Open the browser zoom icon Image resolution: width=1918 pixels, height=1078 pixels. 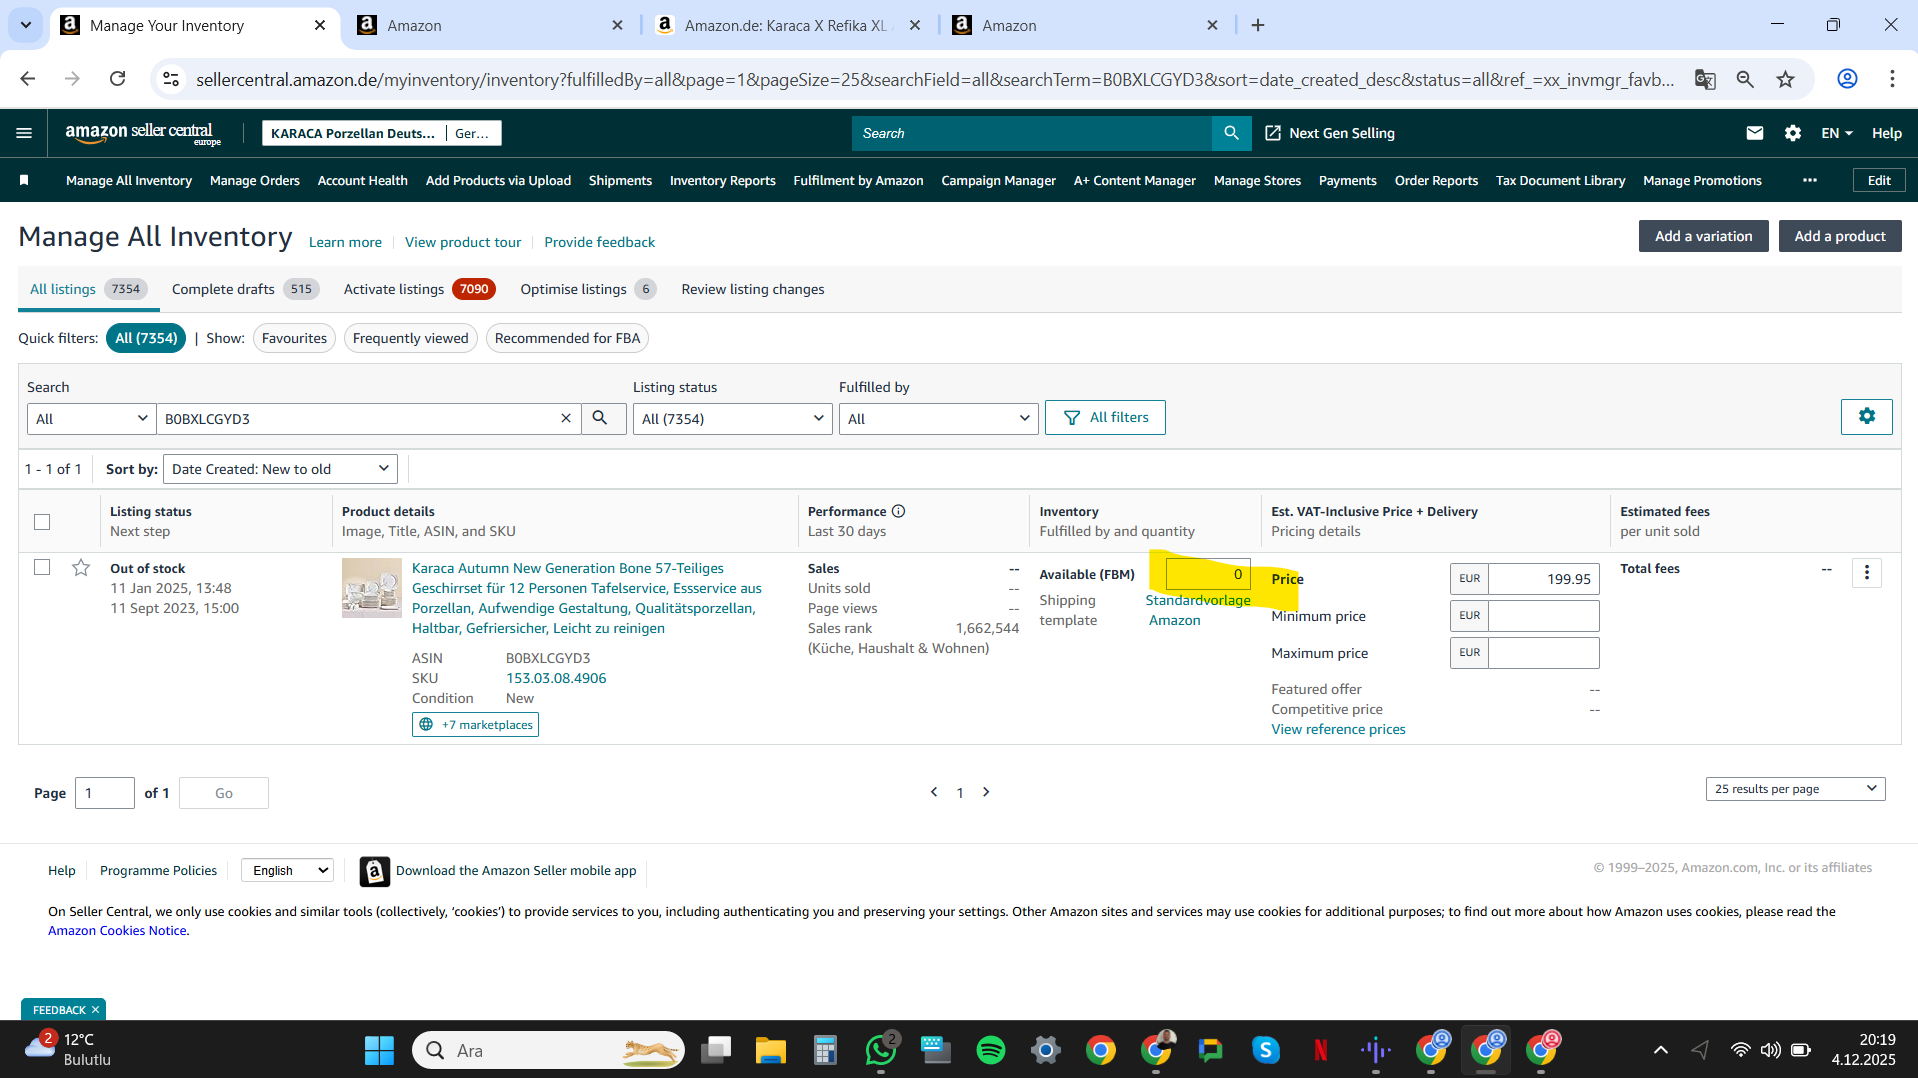pyautogui.click(x=1745, y=79)
